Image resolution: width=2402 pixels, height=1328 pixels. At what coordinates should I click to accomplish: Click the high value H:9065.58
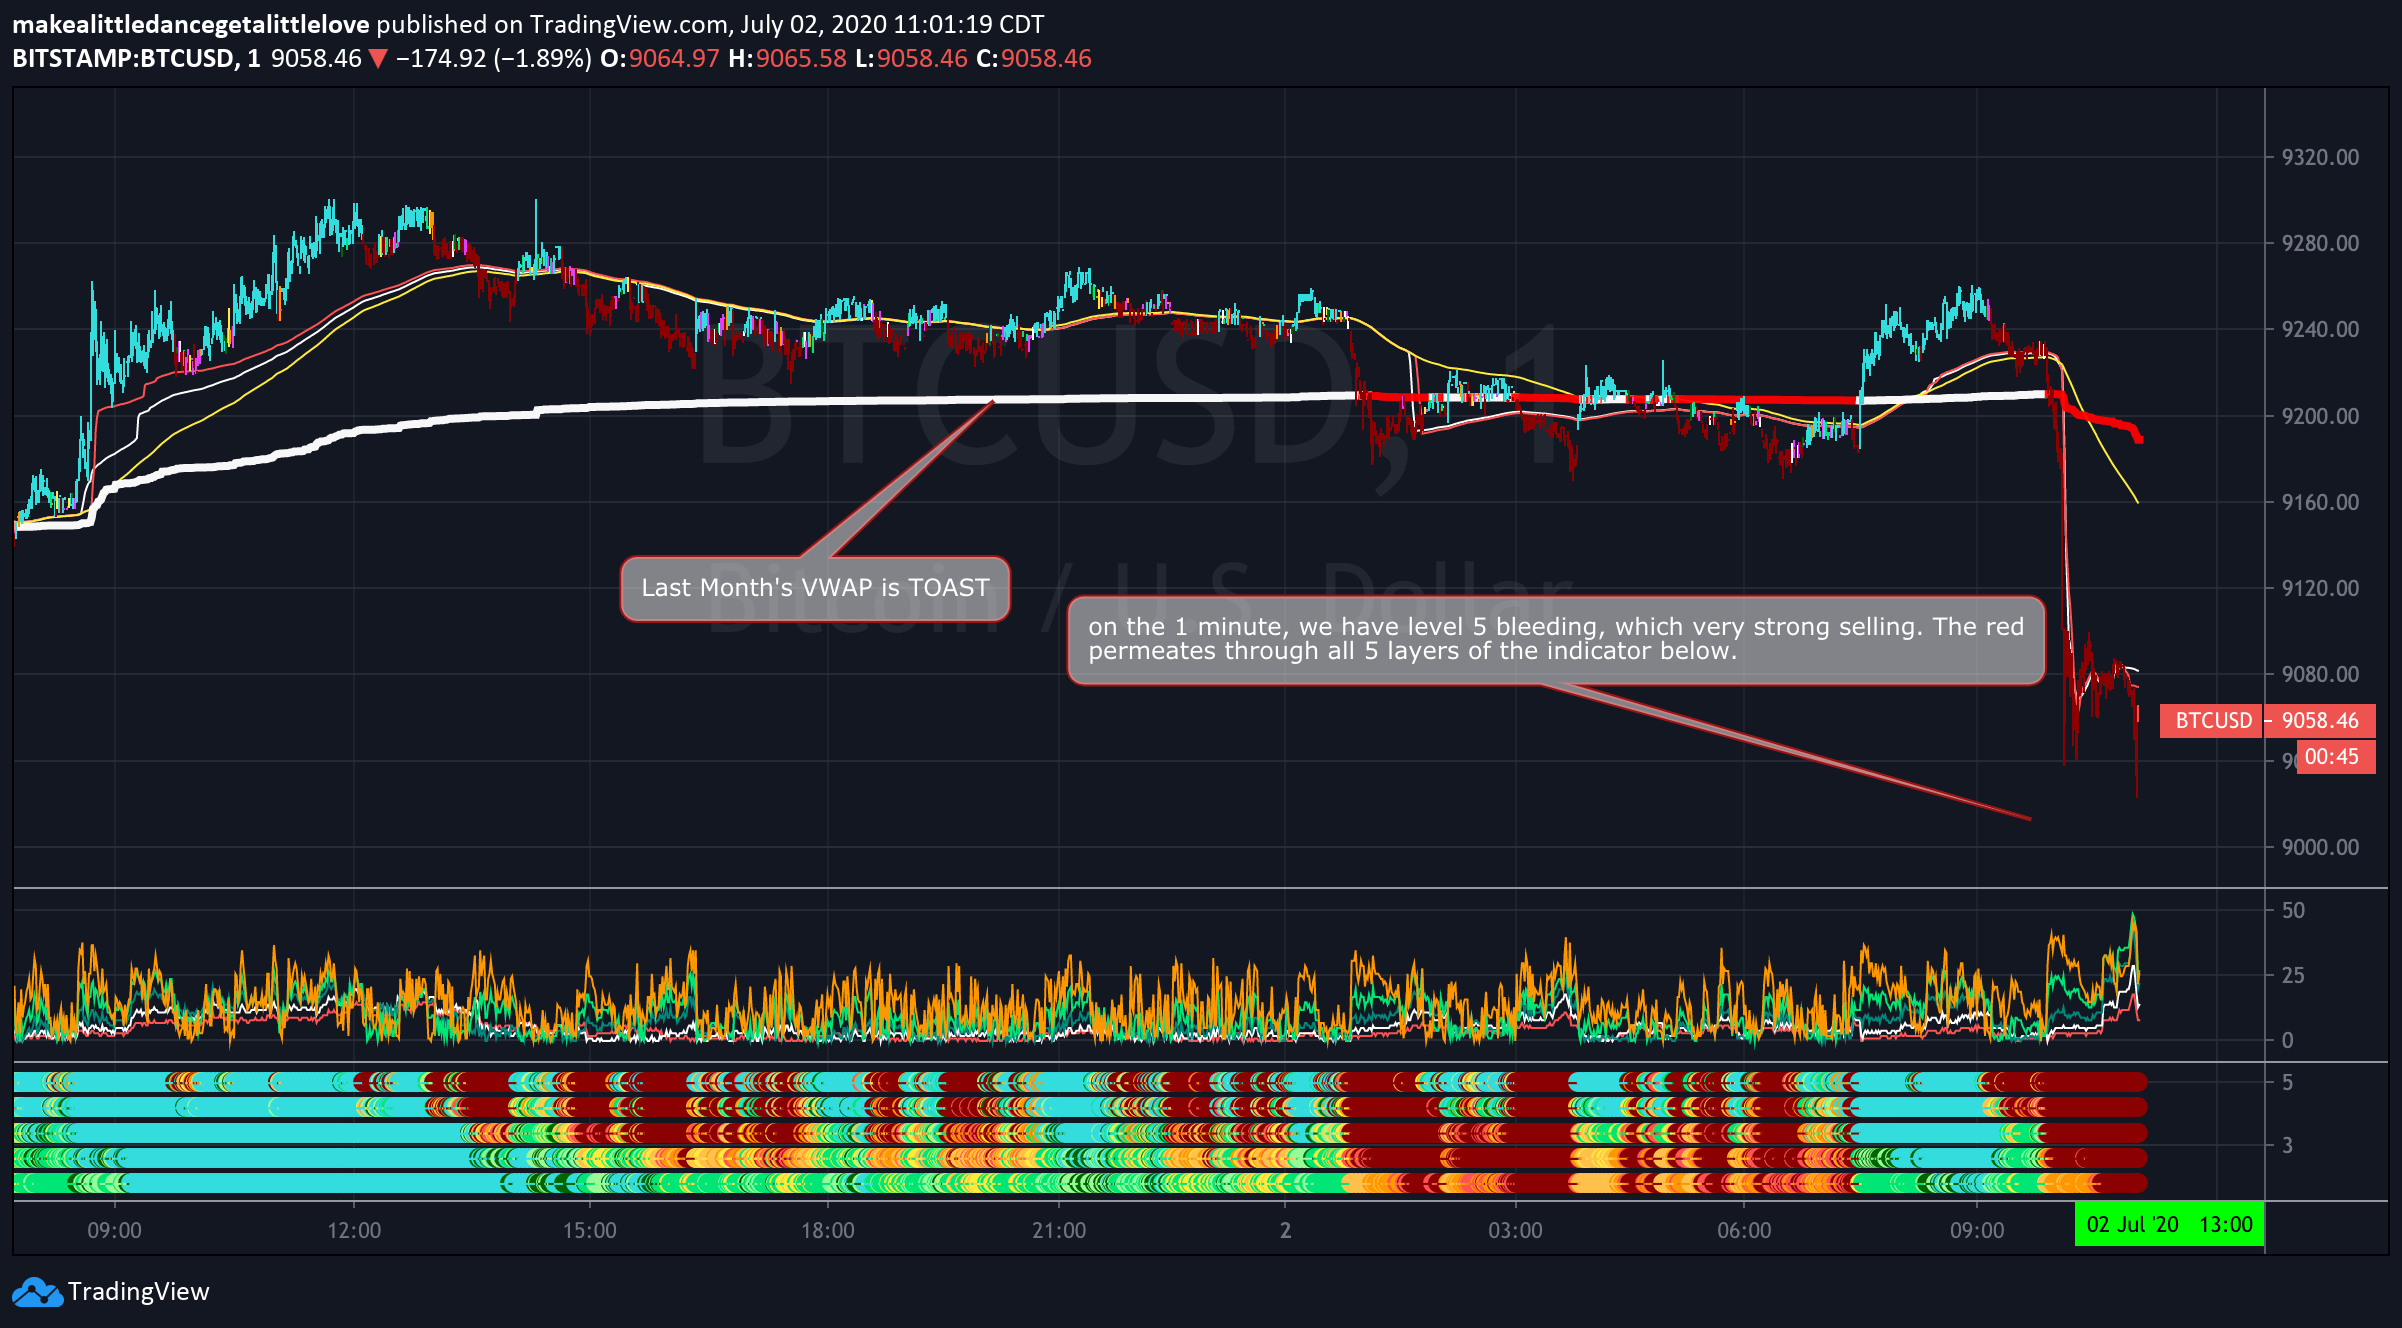pos(787,59)
